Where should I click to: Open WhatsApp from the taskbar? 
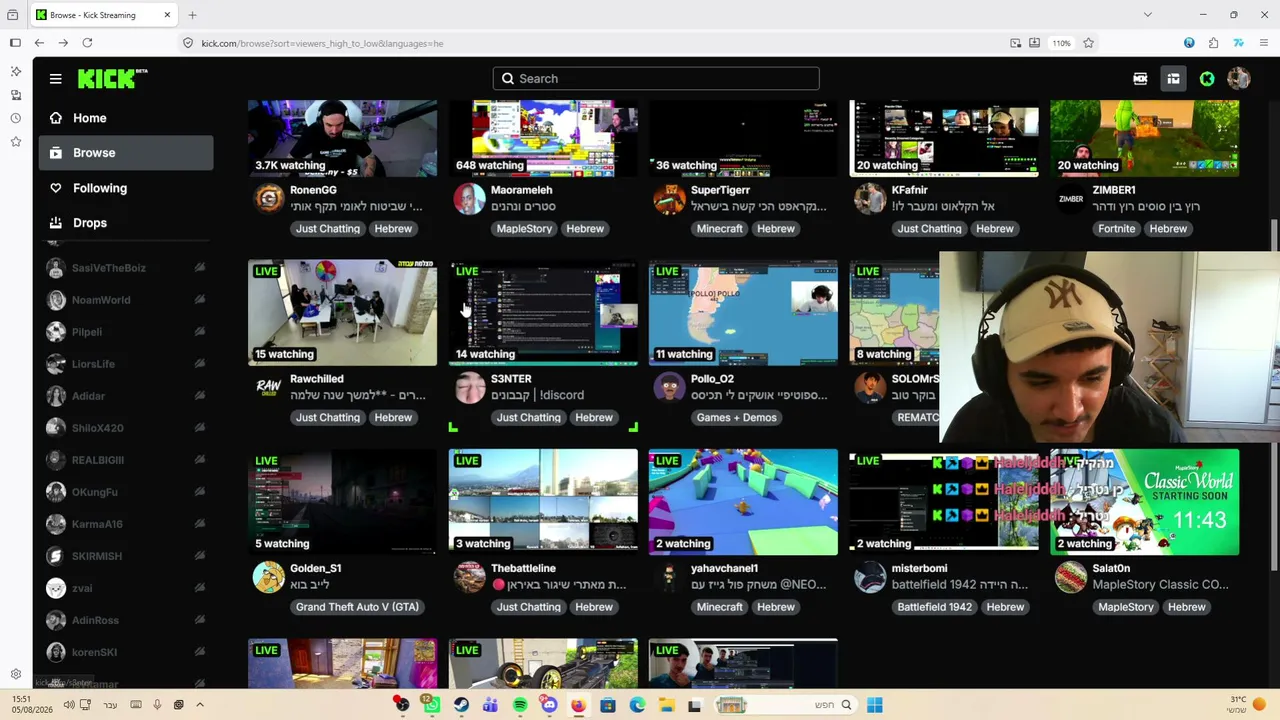pyautogui.click(x=431, y=705)
